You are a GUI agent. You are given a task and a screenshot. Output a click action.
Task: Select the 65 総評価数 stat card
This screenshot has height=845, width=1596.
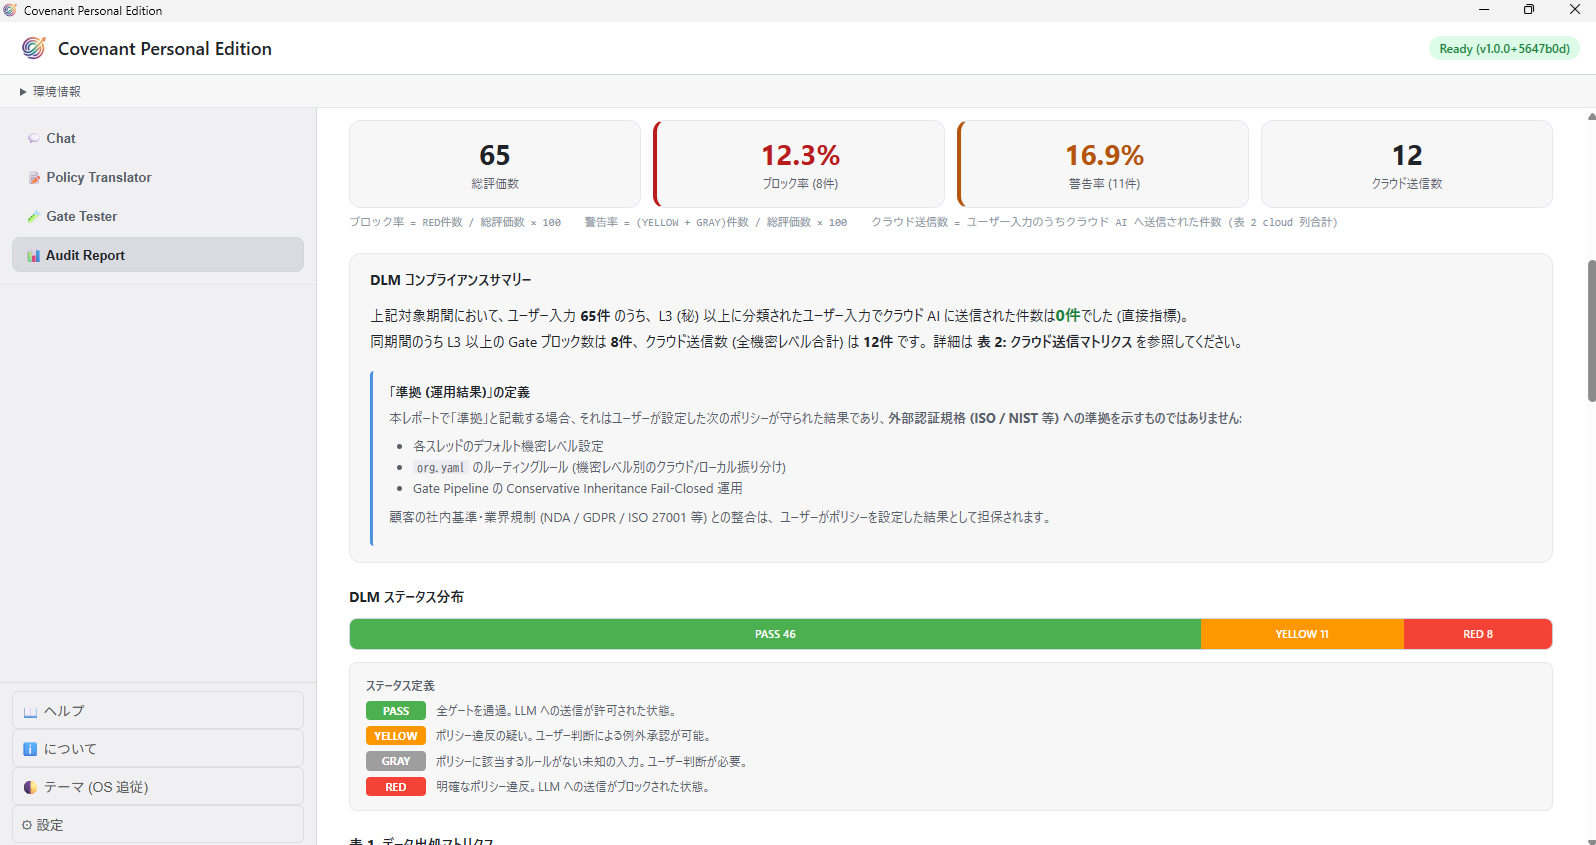(x=495, y=164)
